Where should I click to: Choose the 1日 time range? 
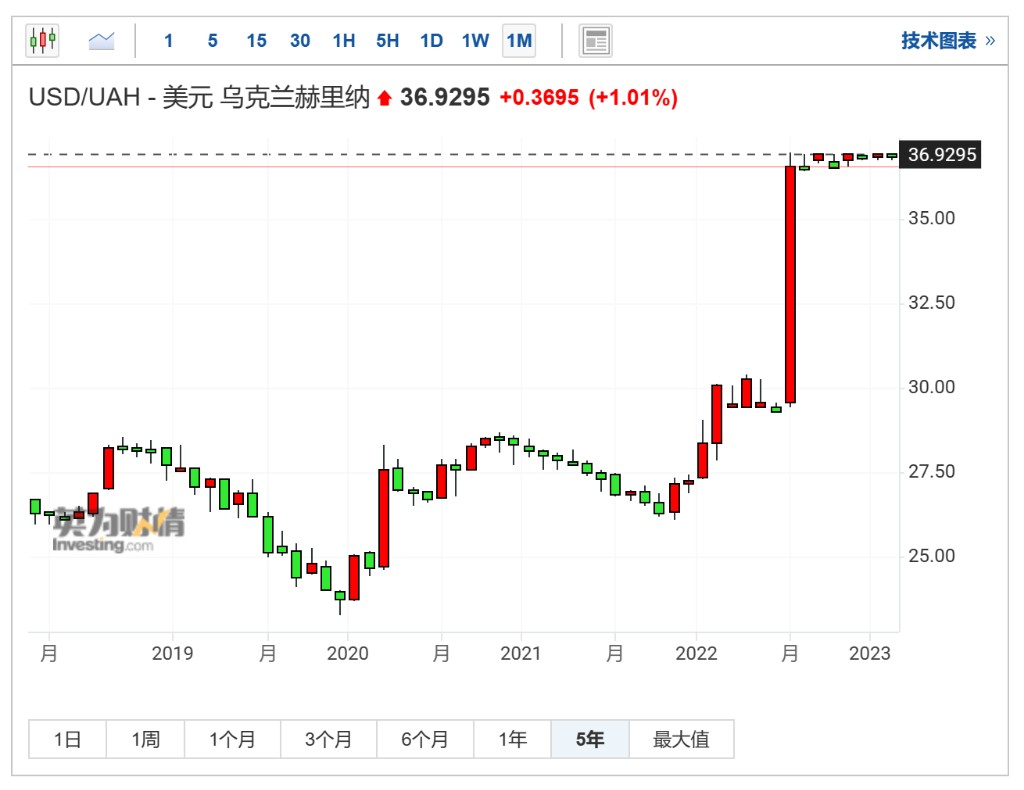[x=67, y=739]
